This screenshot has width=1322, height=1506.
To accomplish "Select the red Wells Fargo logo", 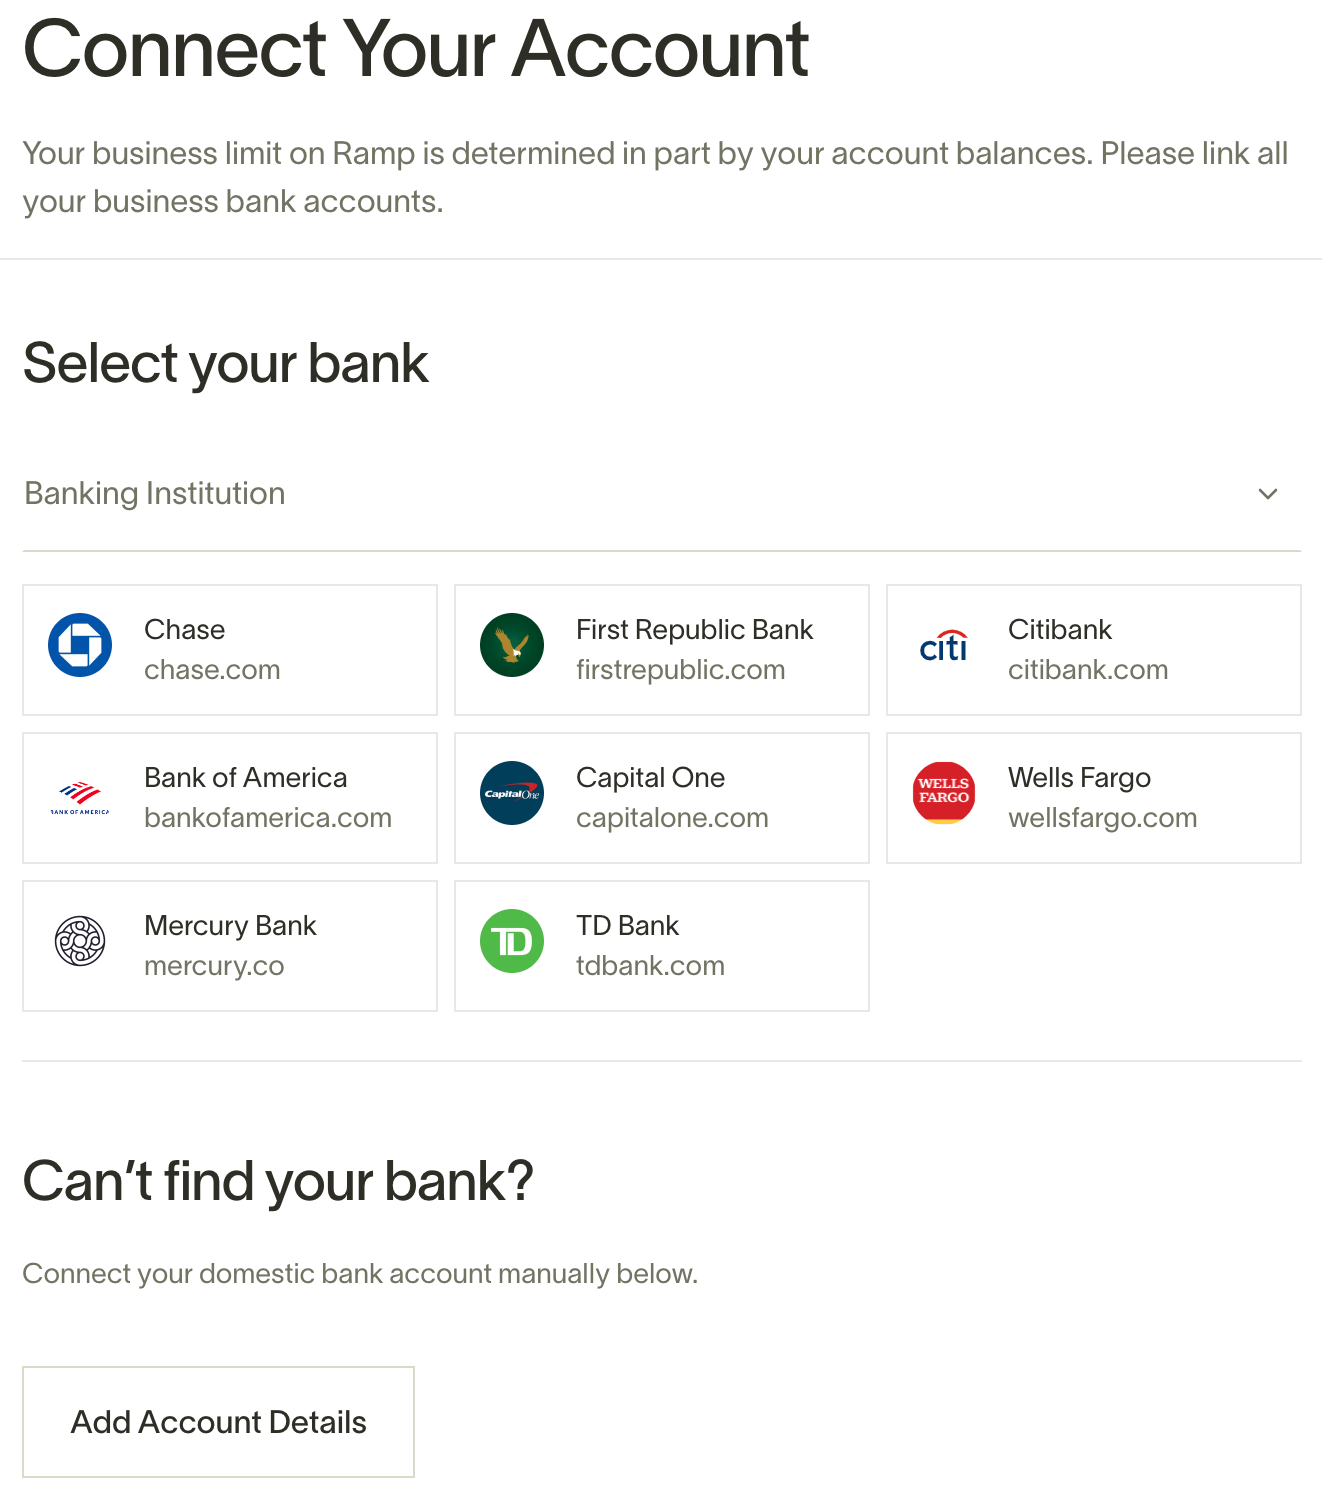I will [944, 793].
